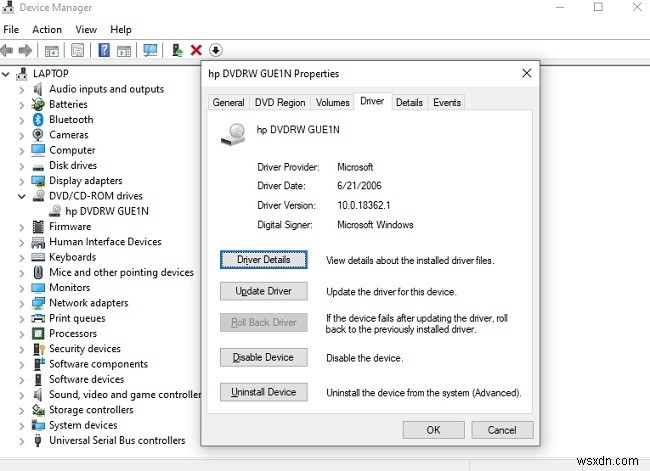Screen dimensions: 650x471
Task: Select the System devices tree item
Action: tap(83, 425)
